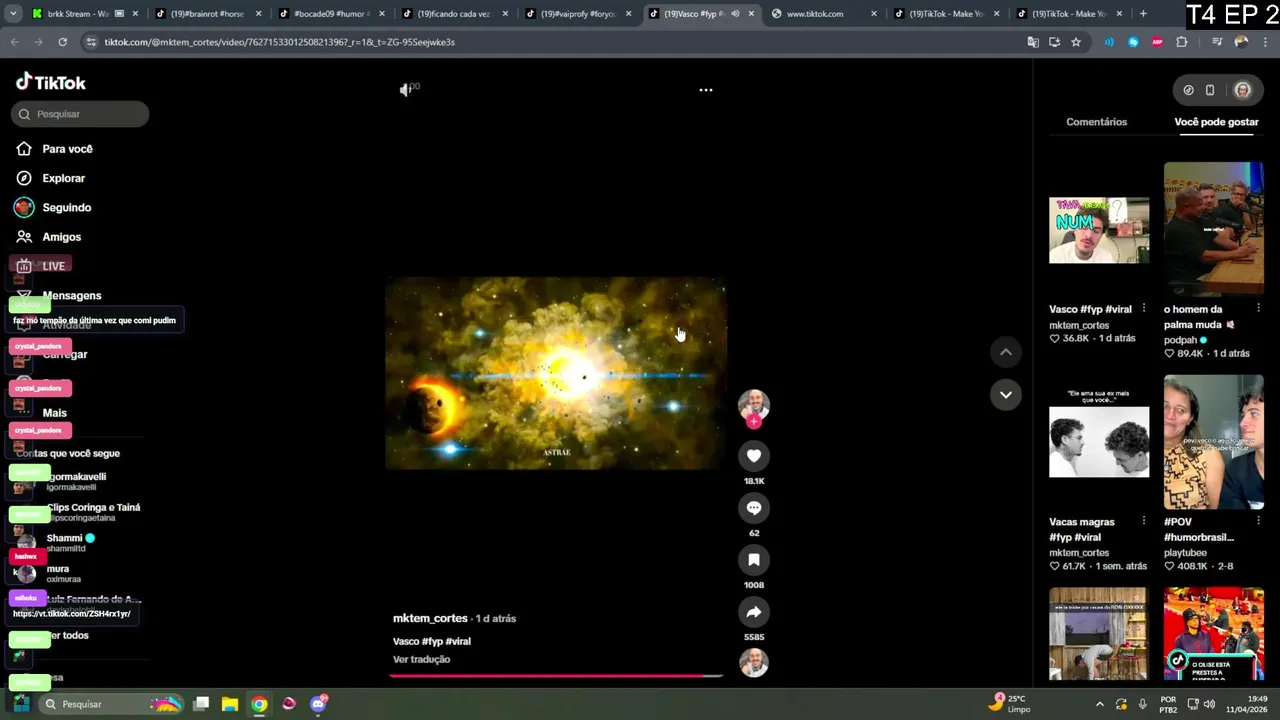Bookmark the video with save icon
1280x720 pixels.
pos(754,560)
